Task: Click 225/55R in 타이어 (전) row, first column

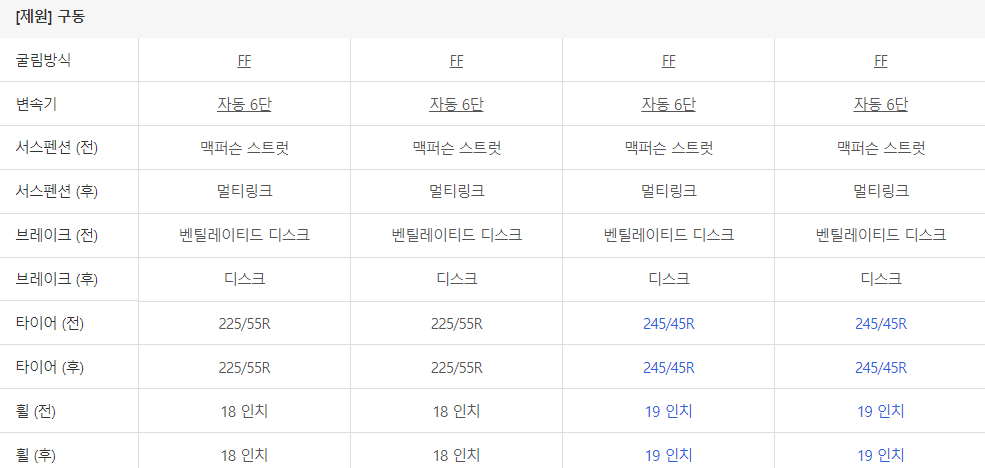Action: point(244,324)
